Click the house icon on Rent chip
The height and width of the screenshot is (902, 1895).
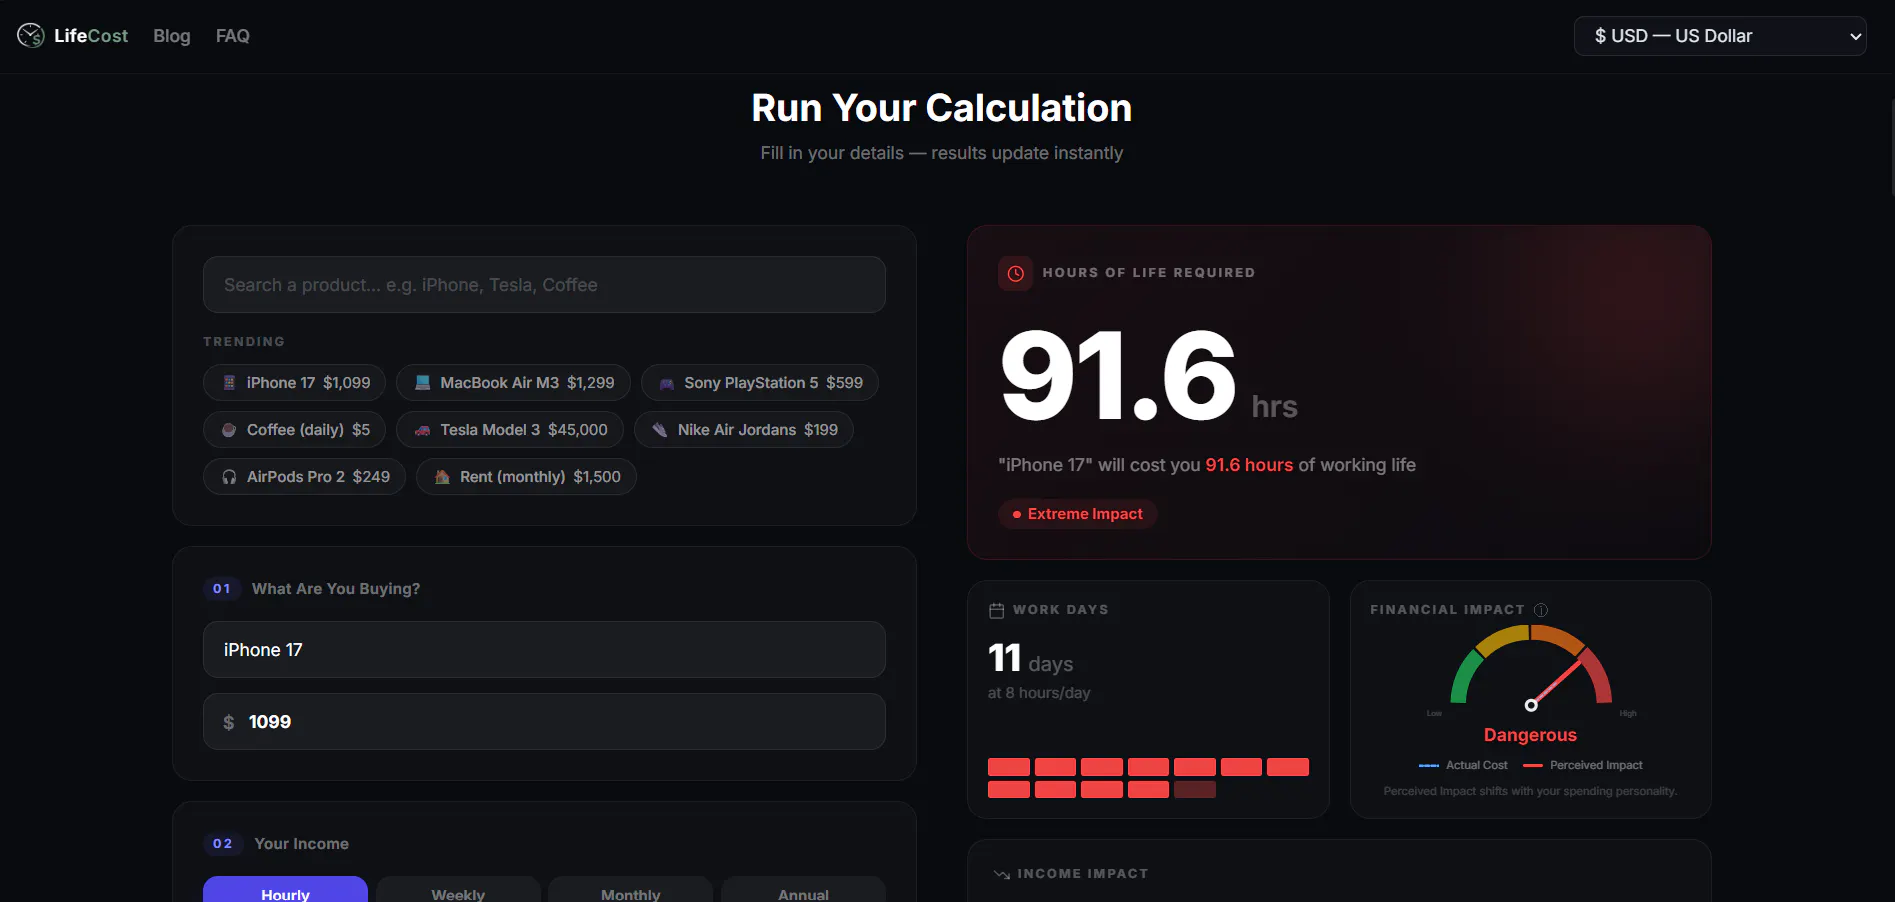click(x=442, y=477)
